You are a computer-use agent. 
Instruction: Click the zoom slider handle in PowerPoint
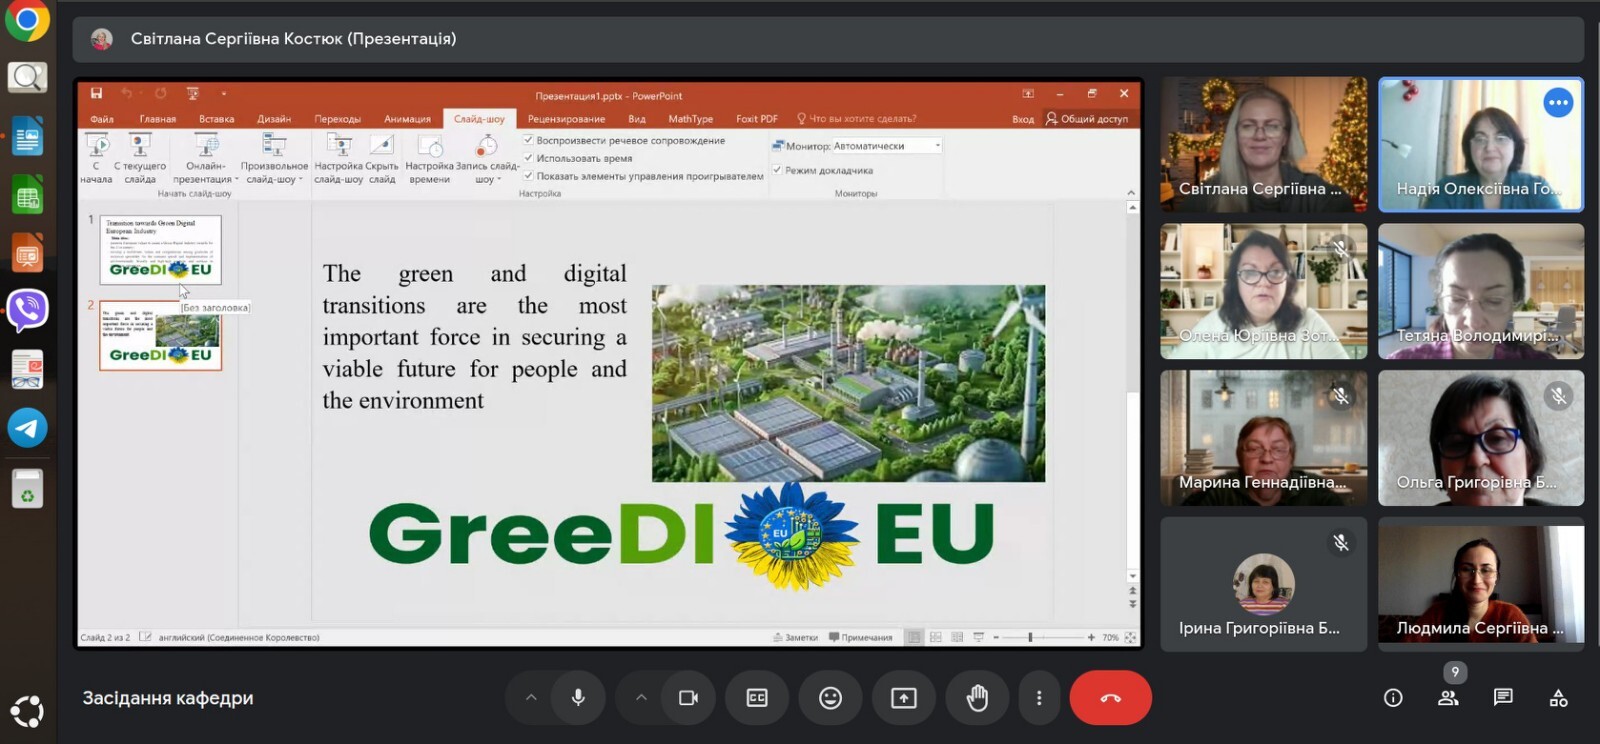click(1030, 637)
